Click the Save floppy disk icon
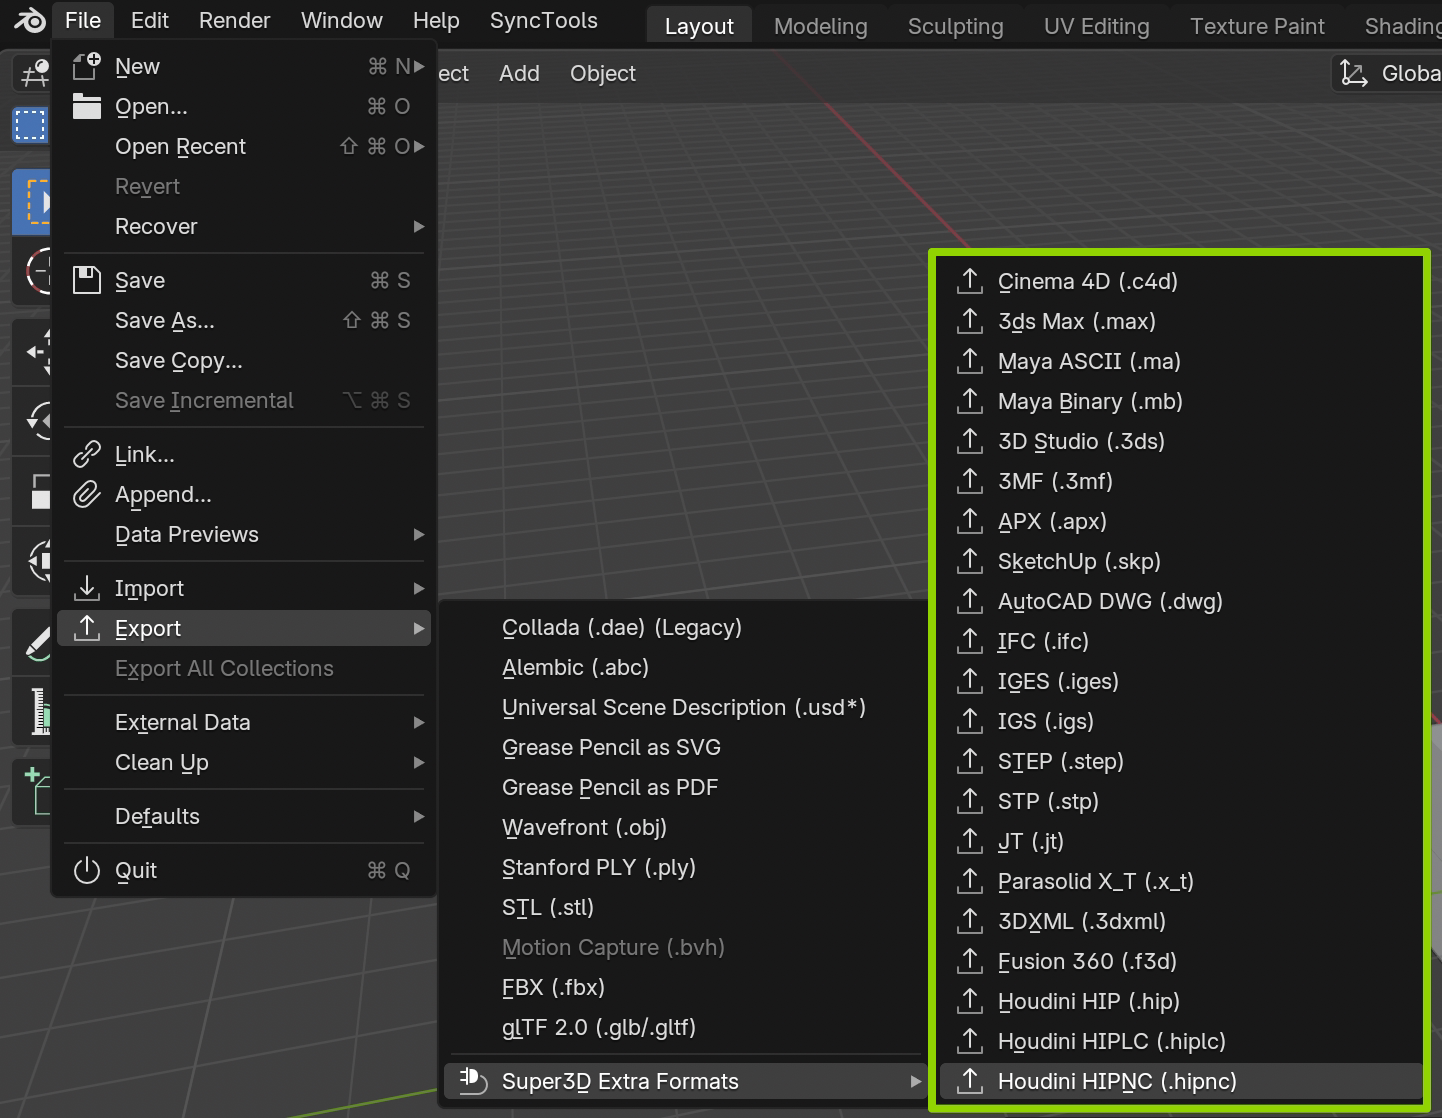The image size is (1442, 1118). pos(87,280)
